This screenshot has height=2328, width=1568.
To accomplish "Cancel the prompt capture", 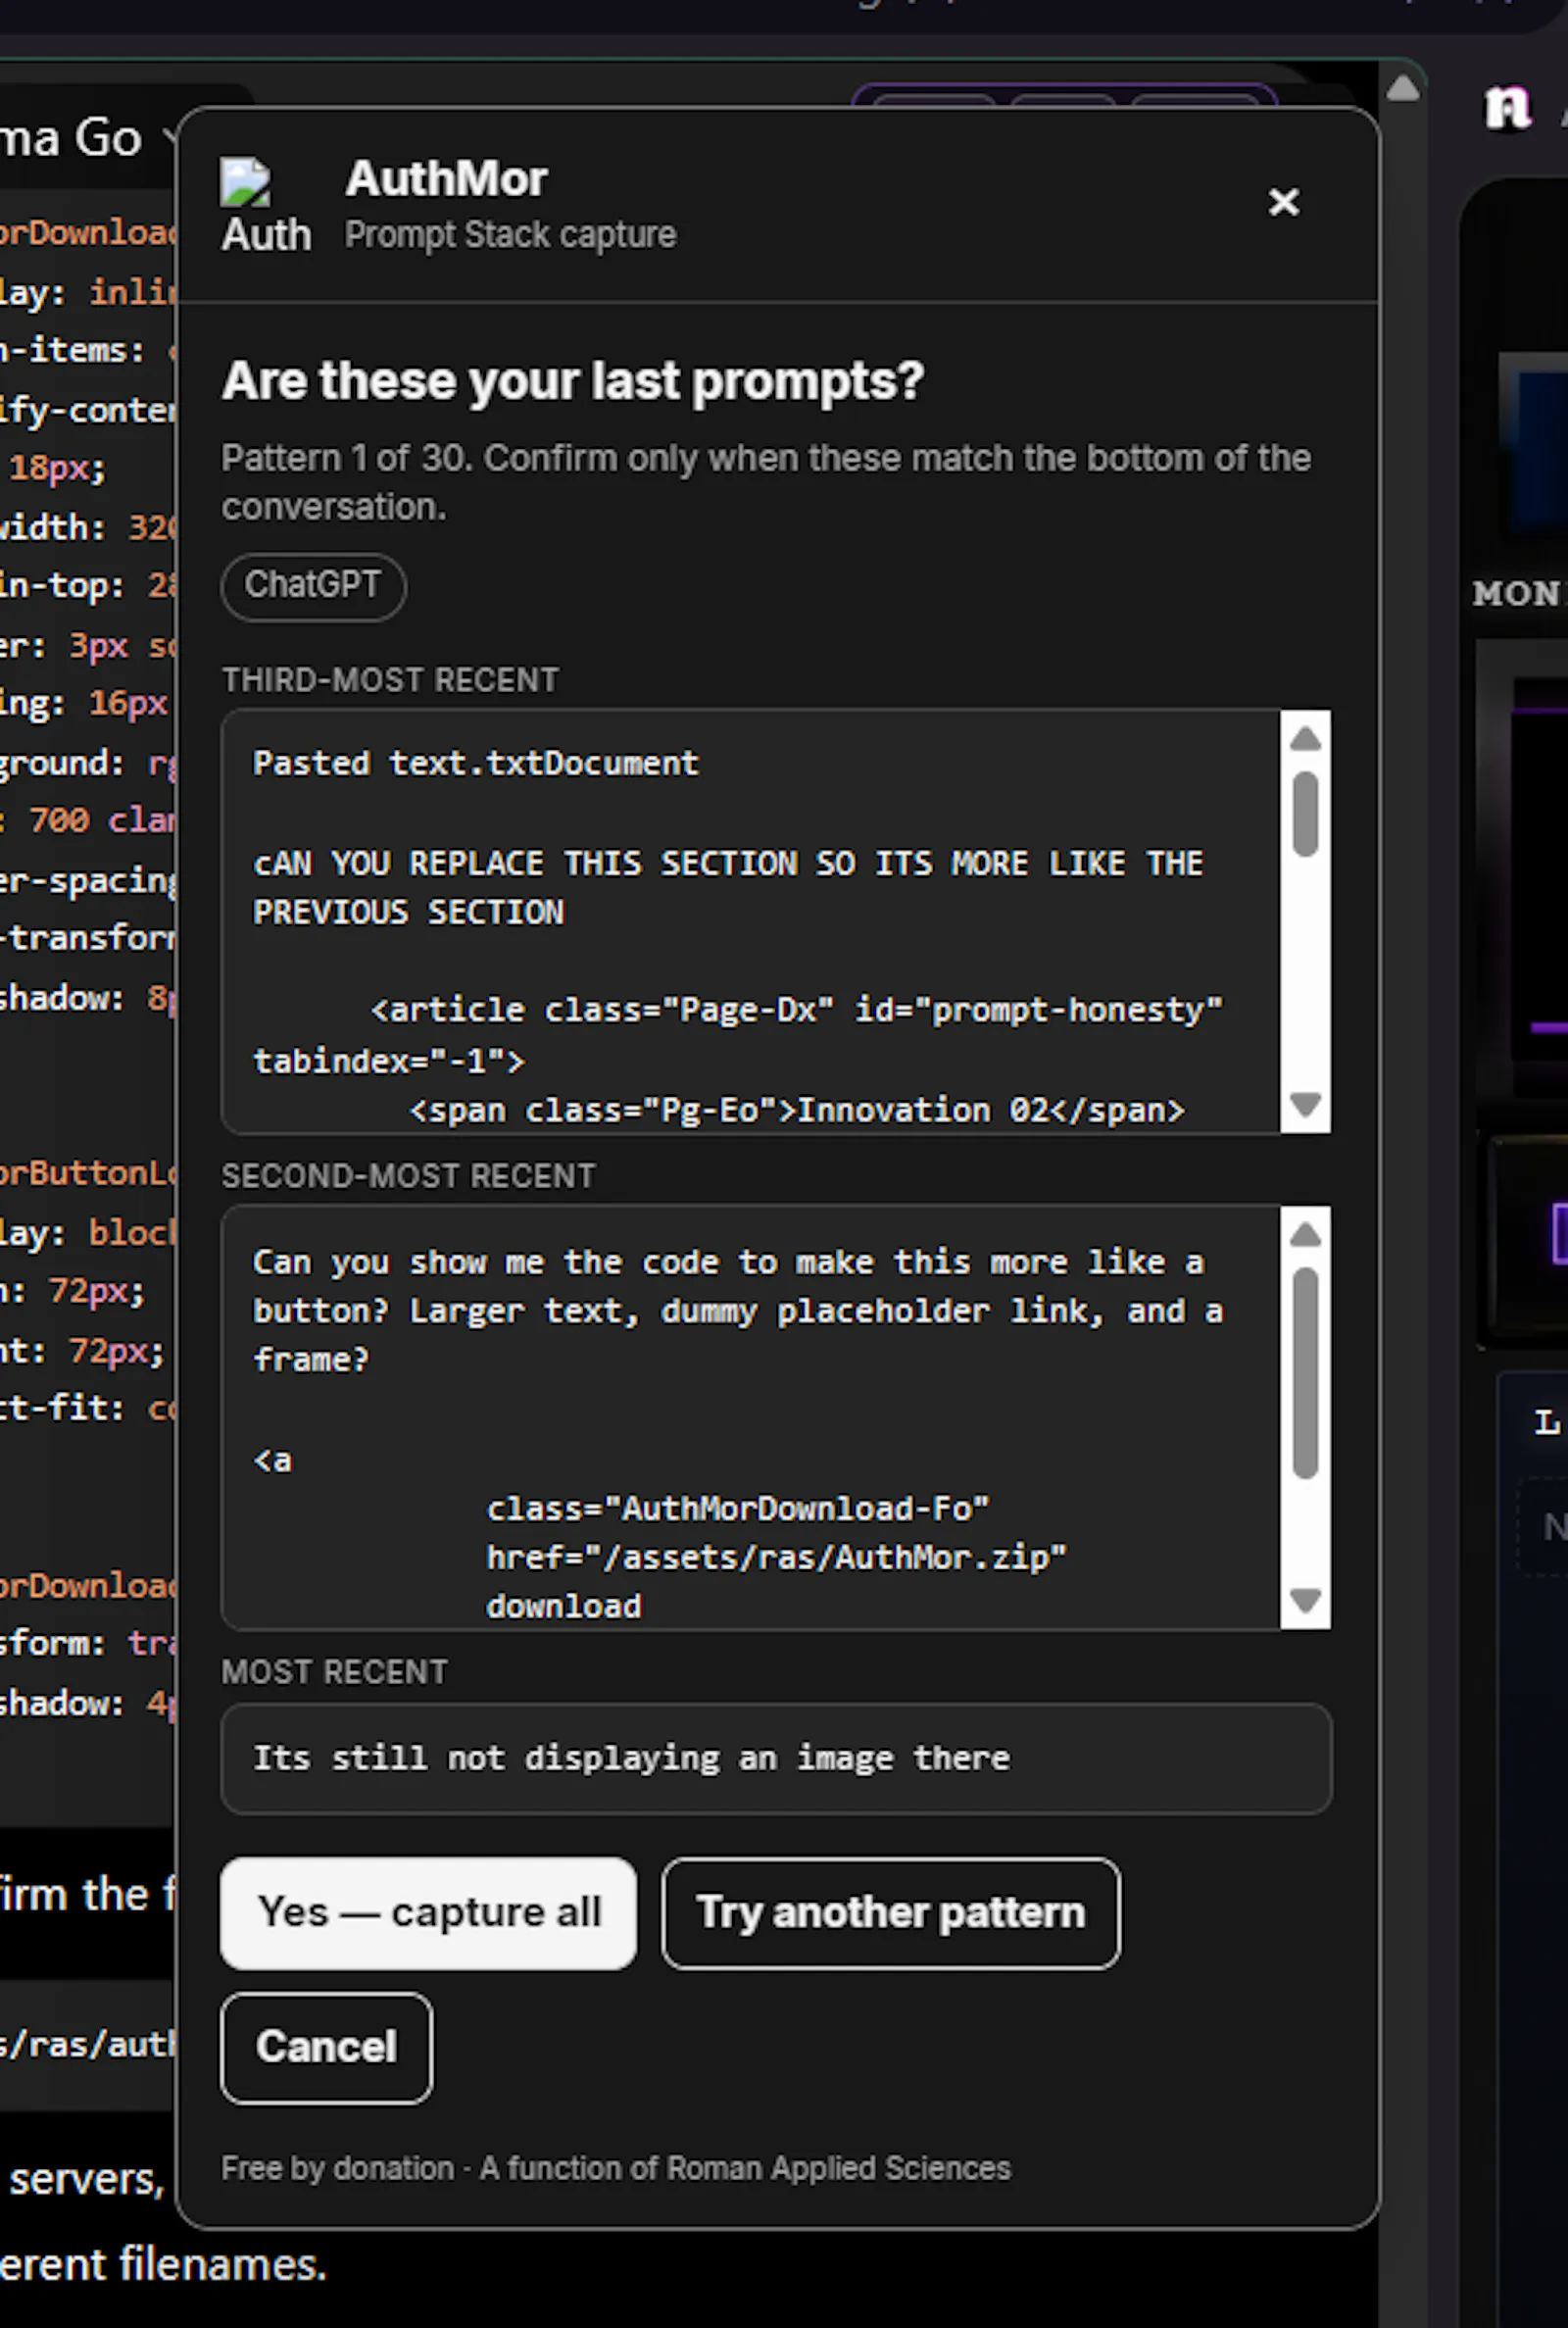I will 326,2047.
